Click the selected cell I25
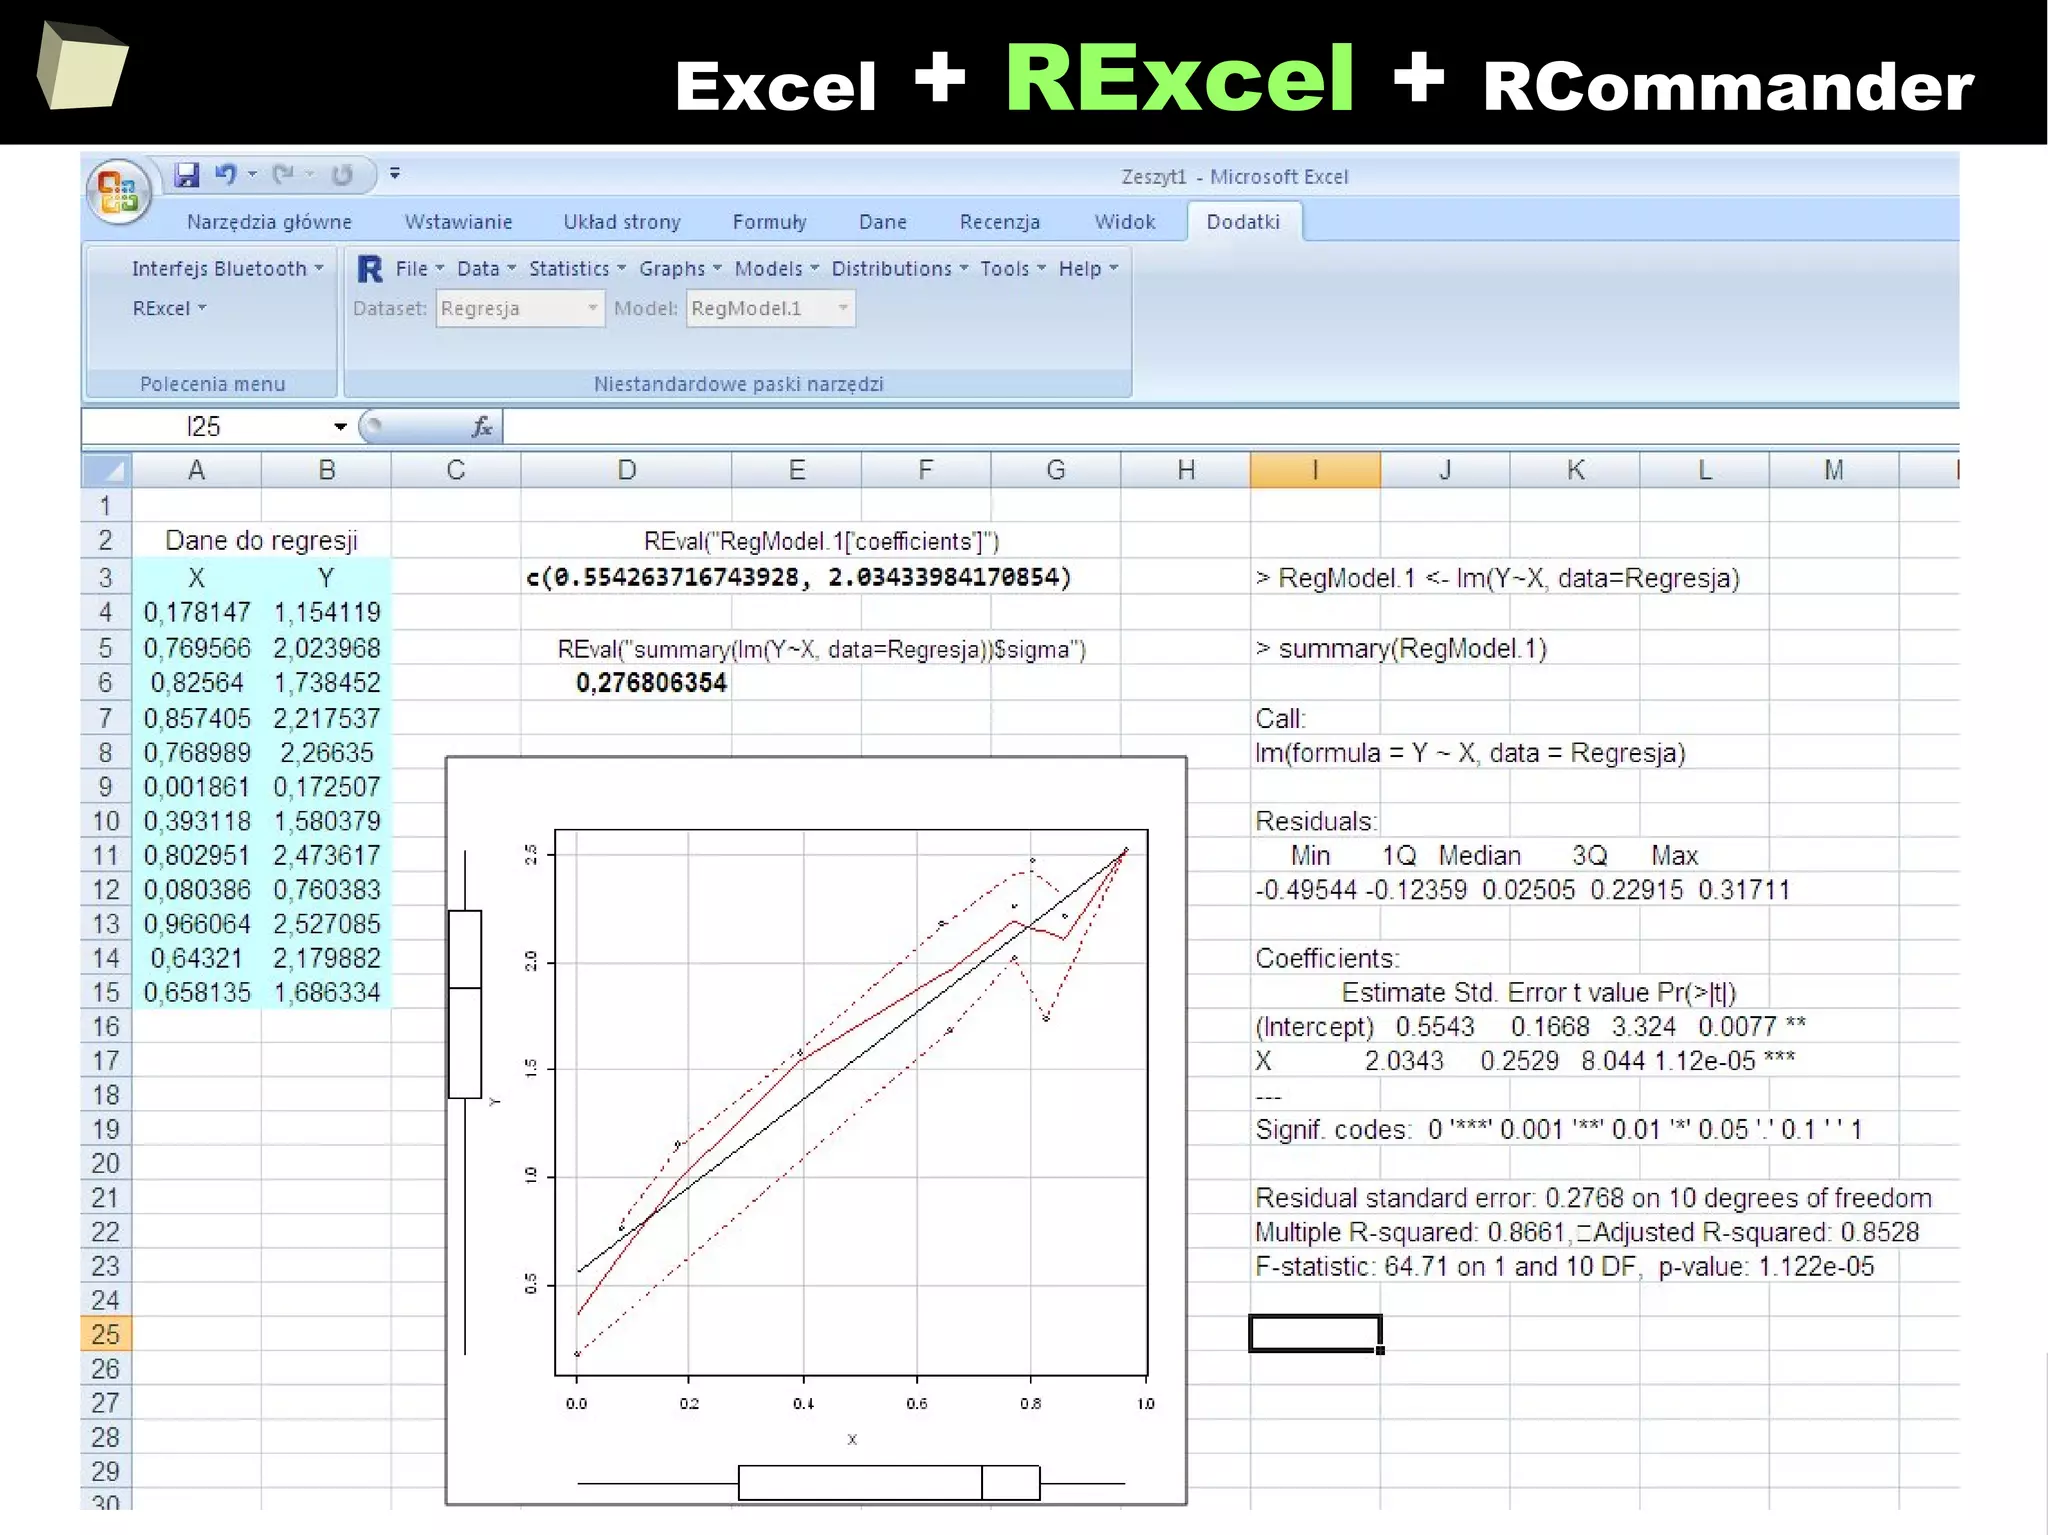 pos(1315,1334)
